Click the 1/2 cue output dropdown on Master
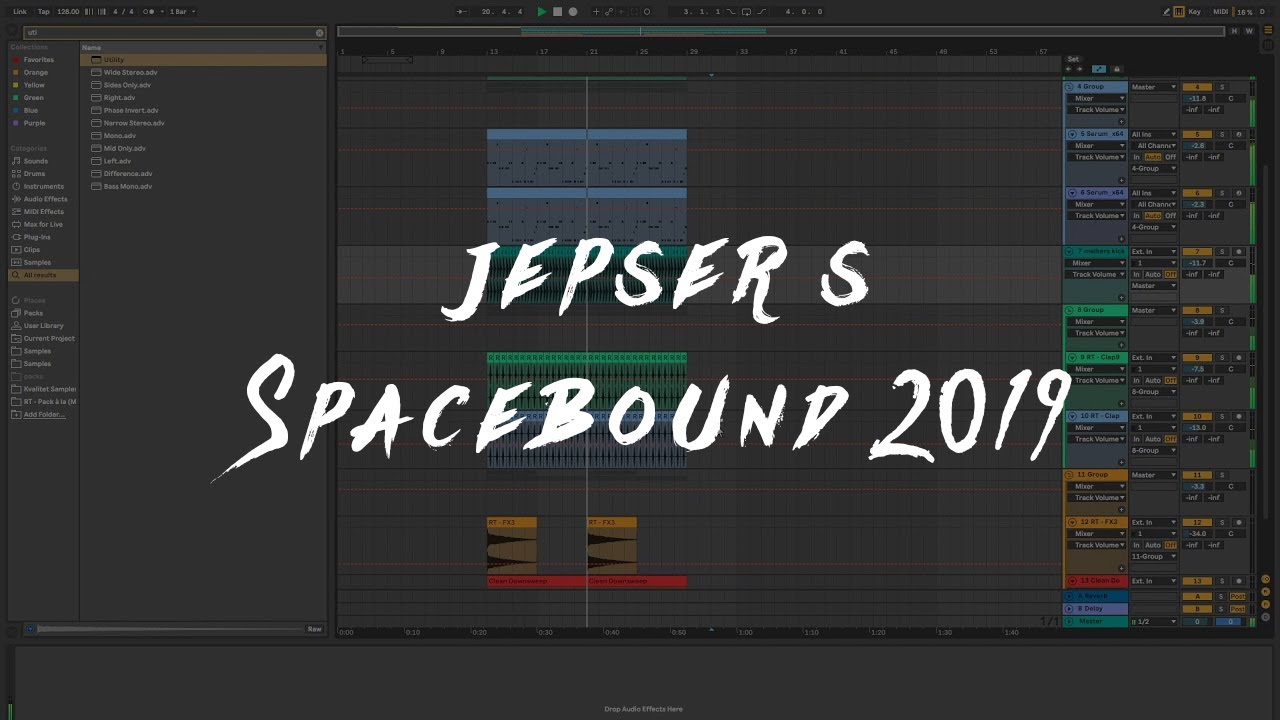The image size is (1280, 720). coord(1154,621)
